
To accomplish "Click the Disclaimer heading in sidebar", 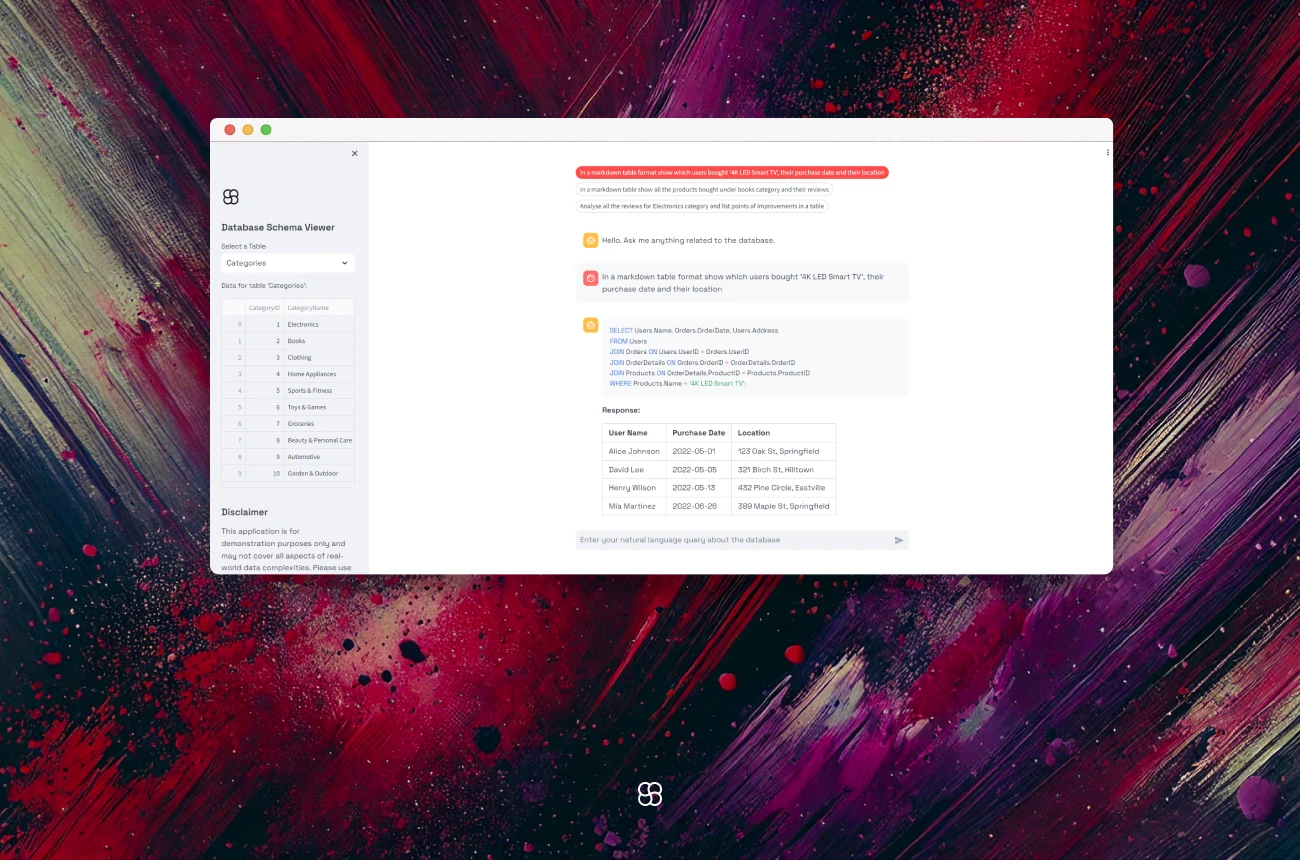I will point(244,512).
